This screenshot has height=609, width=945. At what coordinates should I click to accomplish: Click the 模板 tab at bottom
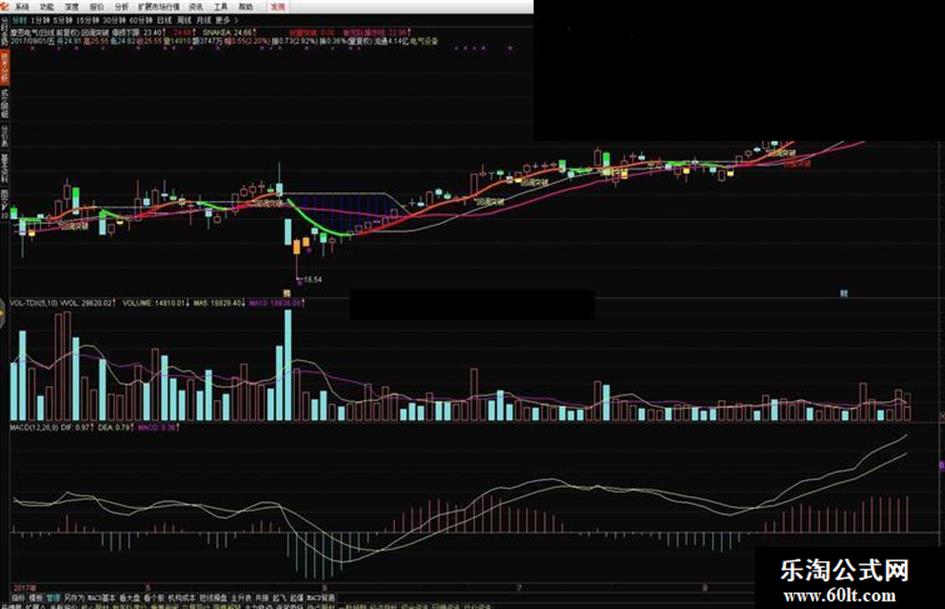36,598
